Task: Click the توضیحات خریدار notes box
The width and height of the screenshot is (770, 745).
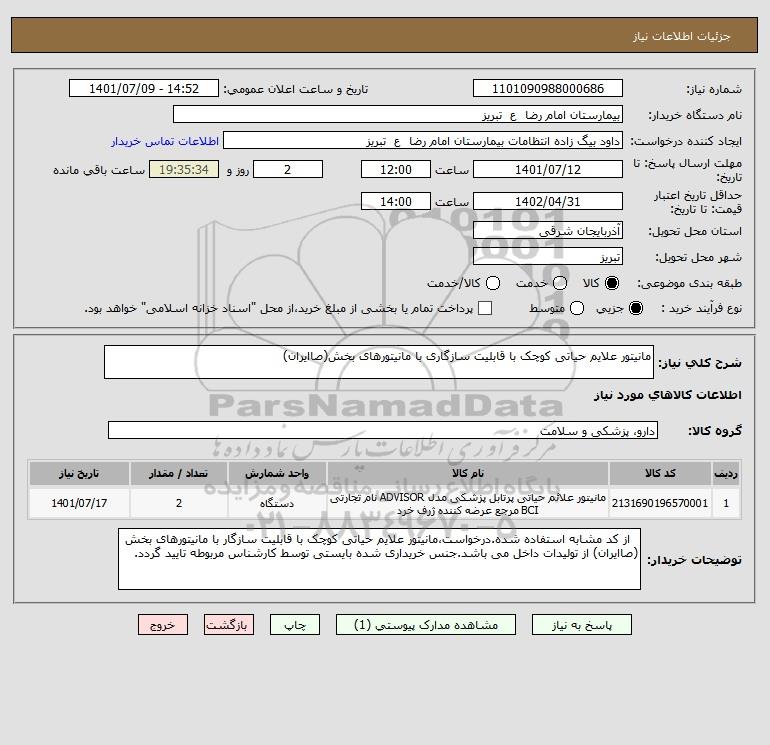Action: 379,559
